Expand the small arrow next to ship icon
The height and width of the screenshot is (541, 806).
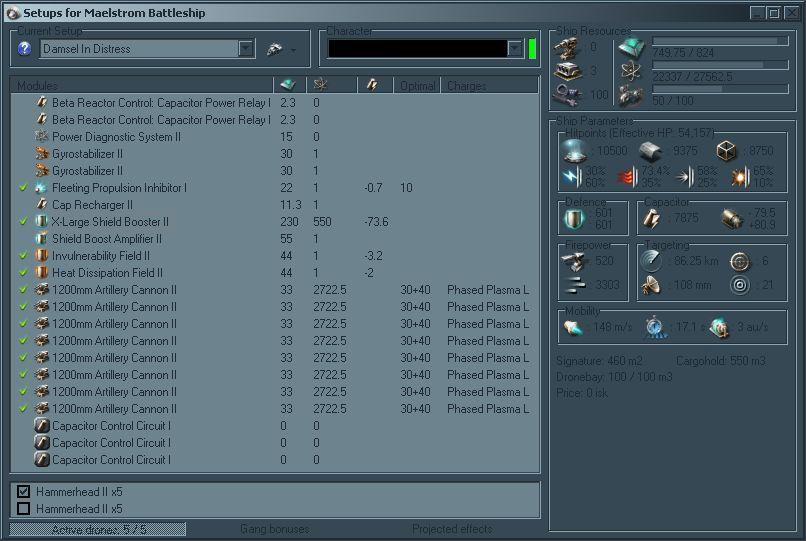[x=294, y=50]
